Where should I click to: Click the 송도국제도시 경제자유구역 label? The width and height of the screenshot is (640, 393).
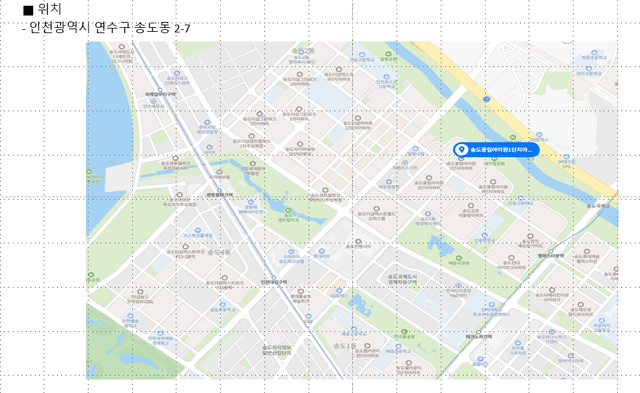(x=402, y=279)
